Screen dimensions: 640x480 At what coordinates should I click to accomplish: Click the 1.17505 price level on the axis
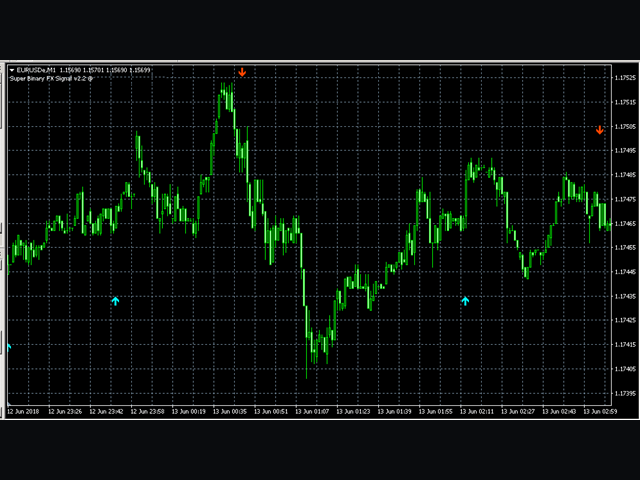pyautogui.click(x=625, y=127)
